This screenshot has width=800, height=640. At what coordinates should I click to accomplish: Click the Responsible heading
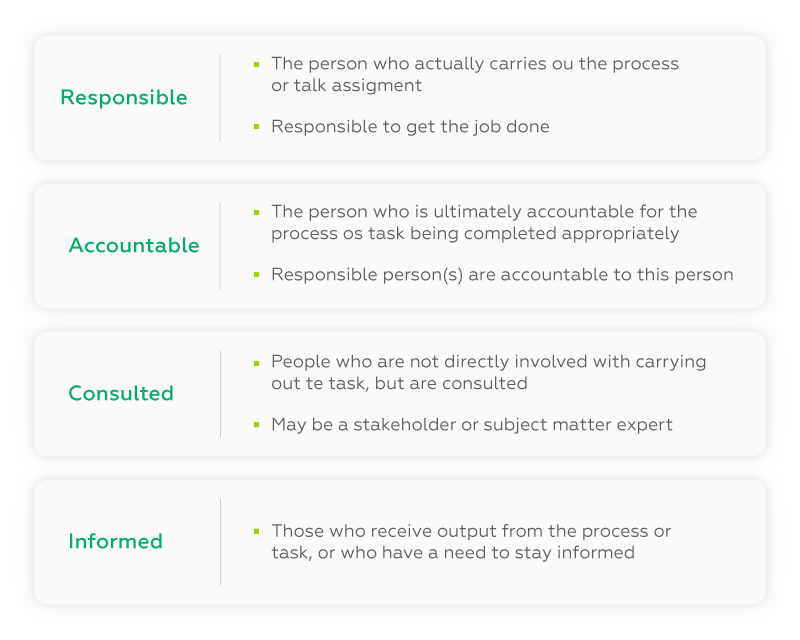coord(124,97)
